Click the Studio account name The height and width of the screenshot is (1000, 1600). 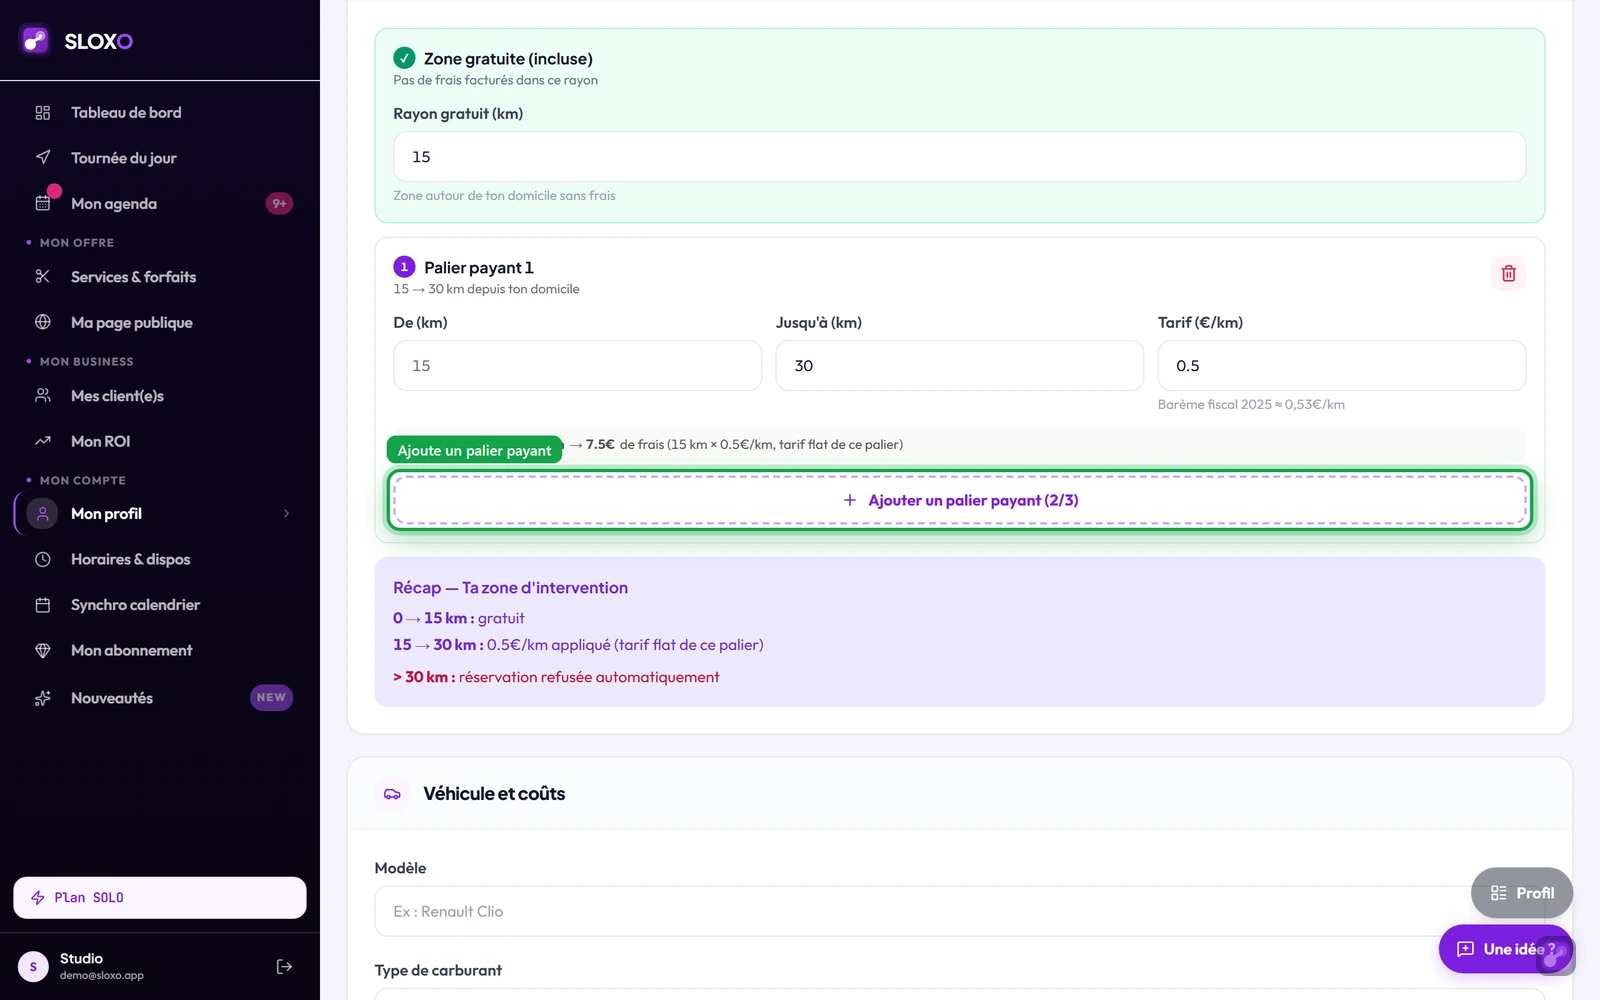[x=81, y=958]
